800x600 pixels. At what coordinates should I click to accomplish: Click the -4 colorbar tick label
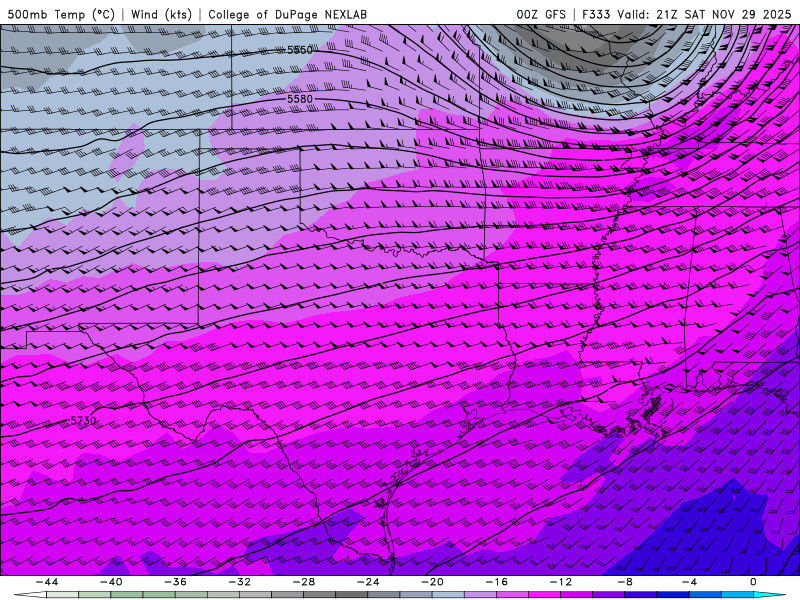tap(690, 582)
